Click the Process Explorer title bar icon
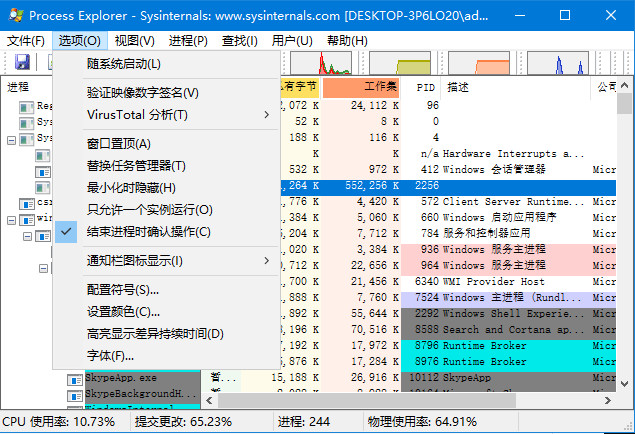Viewport: 635px width, 434px height. [15, 15]
